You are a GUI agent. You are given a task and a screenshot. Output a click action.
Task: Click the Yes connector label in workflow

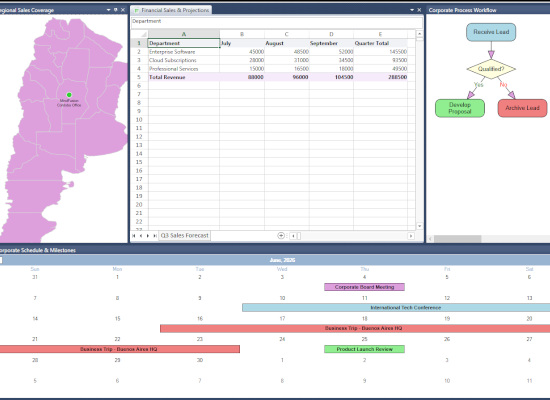click(x=478, y=85)
